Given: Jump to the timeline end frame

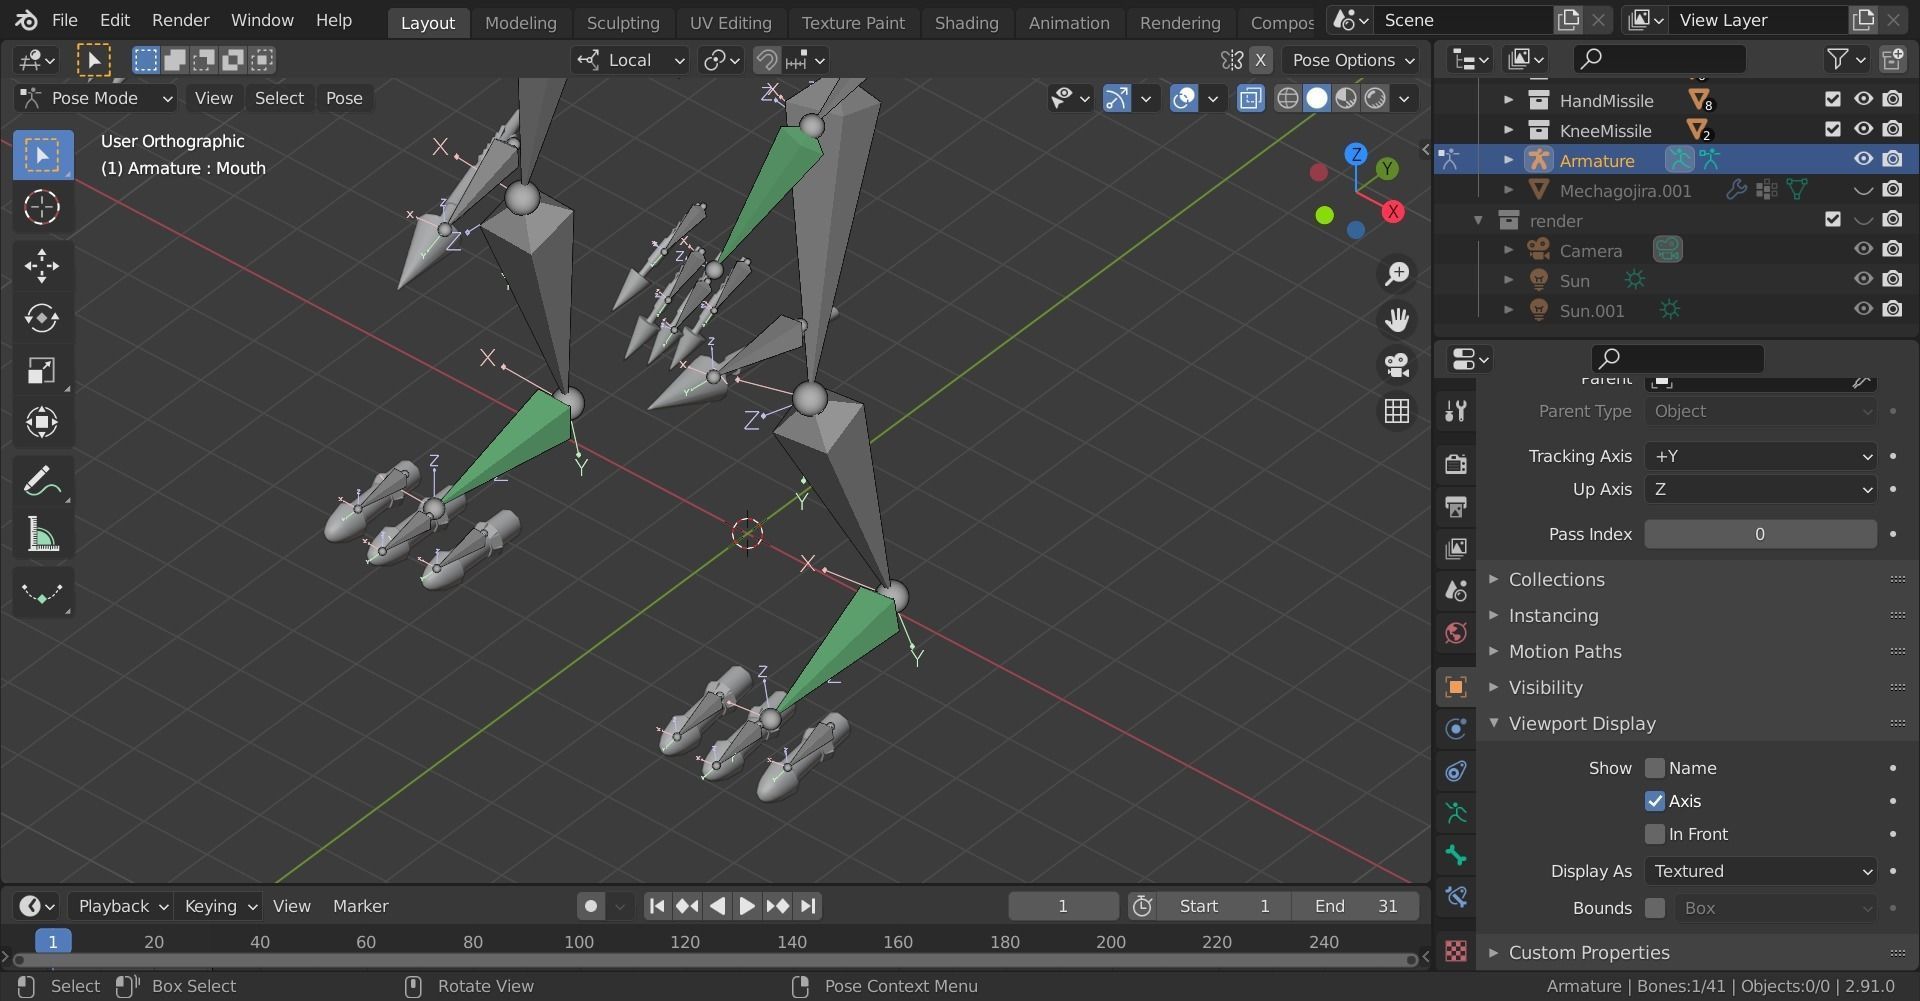Looking at the screenshot, I should (x=808, y=906).
